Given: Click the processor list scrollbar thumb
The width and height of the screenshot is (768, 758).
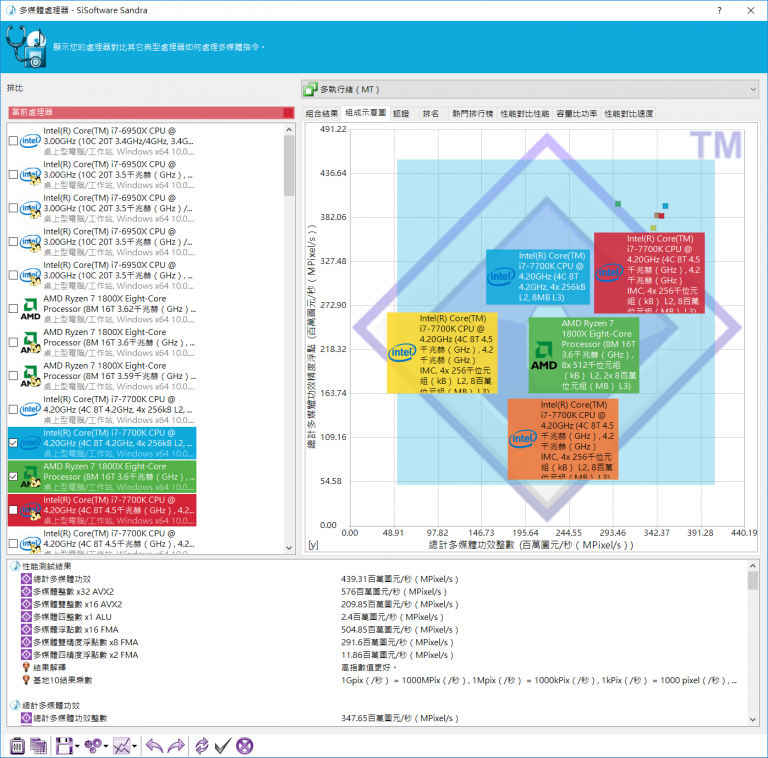Looking at the screenshot, I should (289, 166).
